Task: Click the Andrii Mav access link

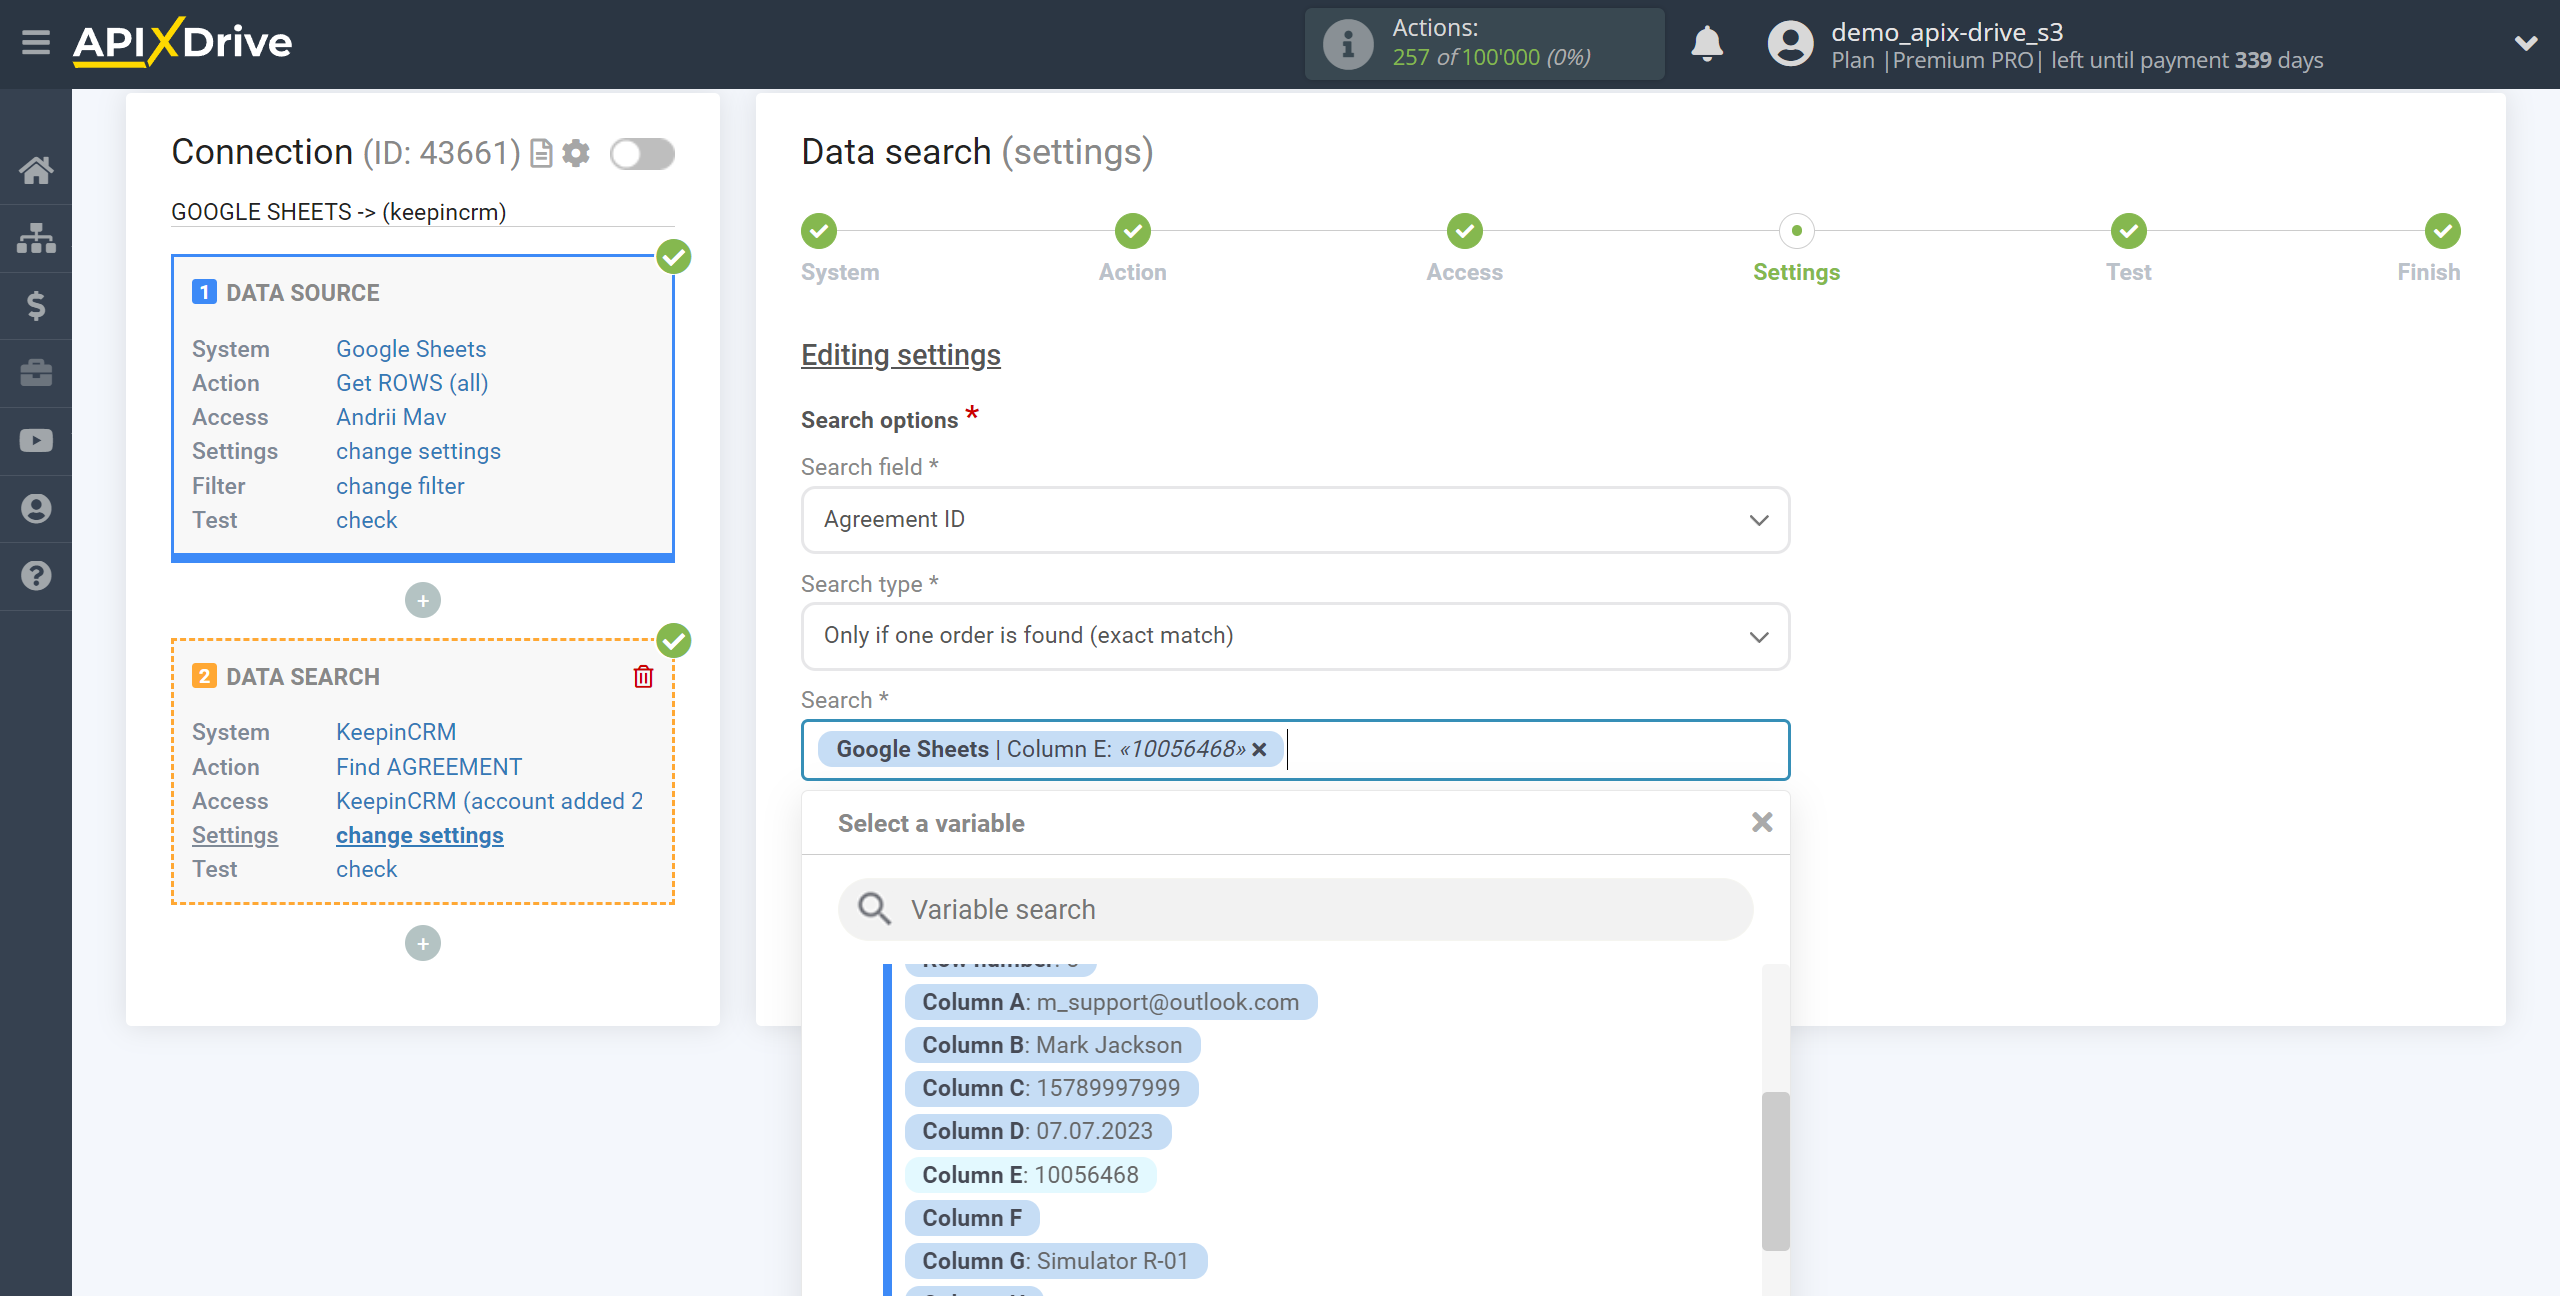Action: pos(391,417)
